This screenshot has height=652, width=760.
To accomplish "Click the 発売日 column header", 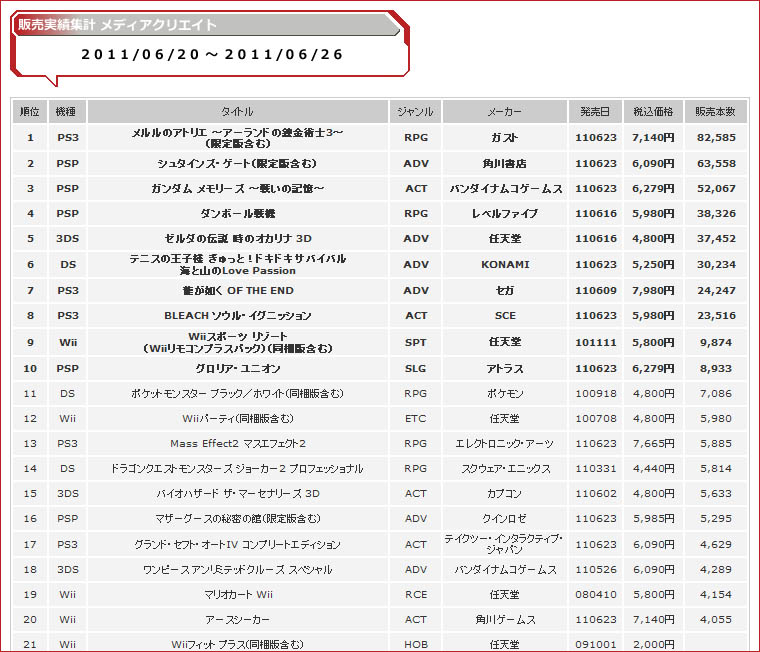I will [x=595, y=111].
